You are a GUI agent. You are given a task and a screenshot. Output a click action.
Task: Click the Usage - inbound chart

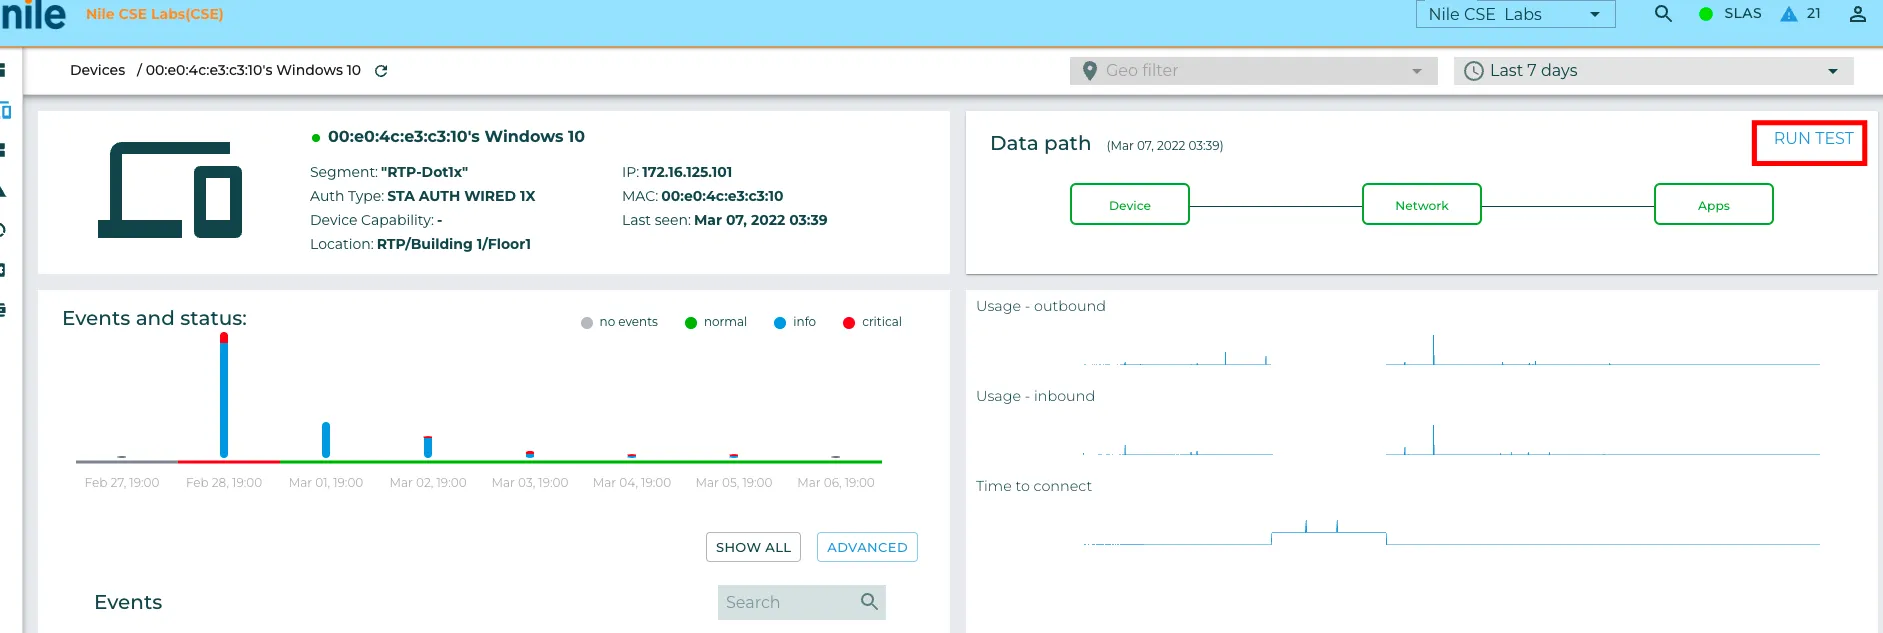tap(1451, 440)
